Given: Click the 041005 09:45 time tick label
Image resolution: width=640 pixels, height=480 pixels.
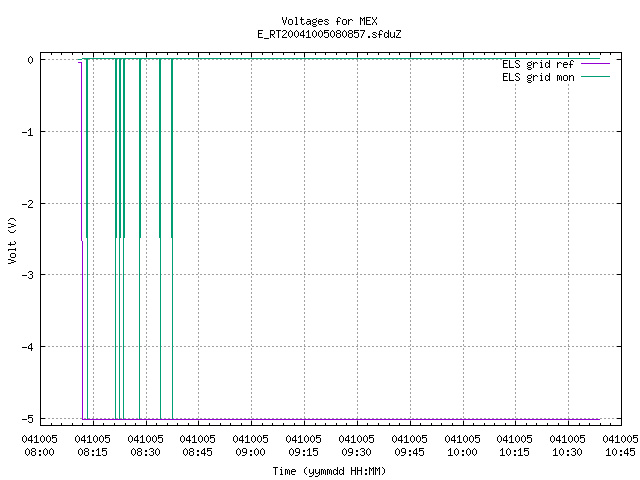Looking at the screenshot, I should pos(409,445).
